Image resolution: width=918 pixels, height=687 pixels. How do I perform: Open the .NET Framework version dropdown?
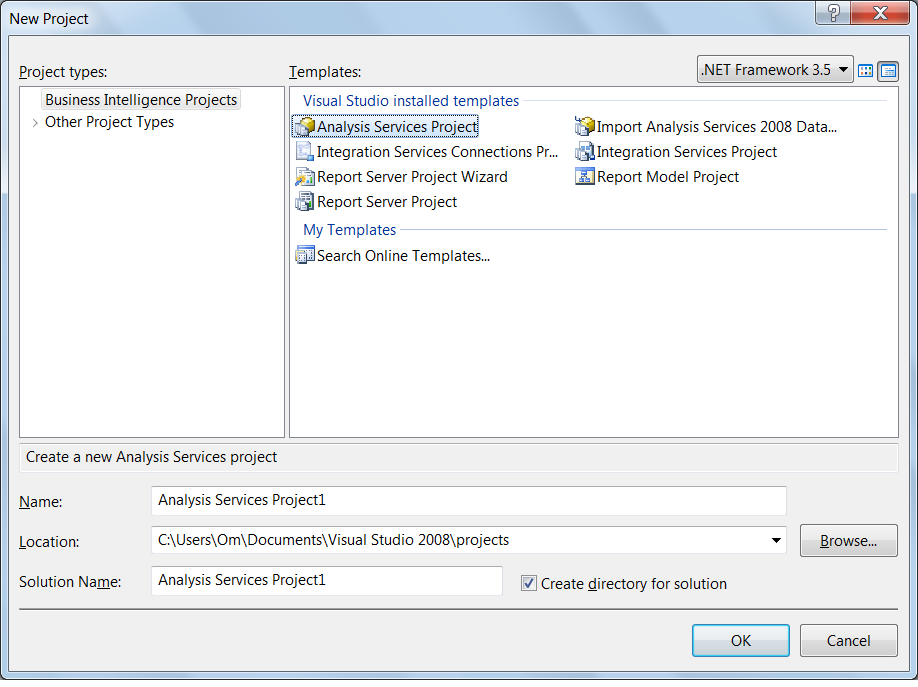[843, 70]
